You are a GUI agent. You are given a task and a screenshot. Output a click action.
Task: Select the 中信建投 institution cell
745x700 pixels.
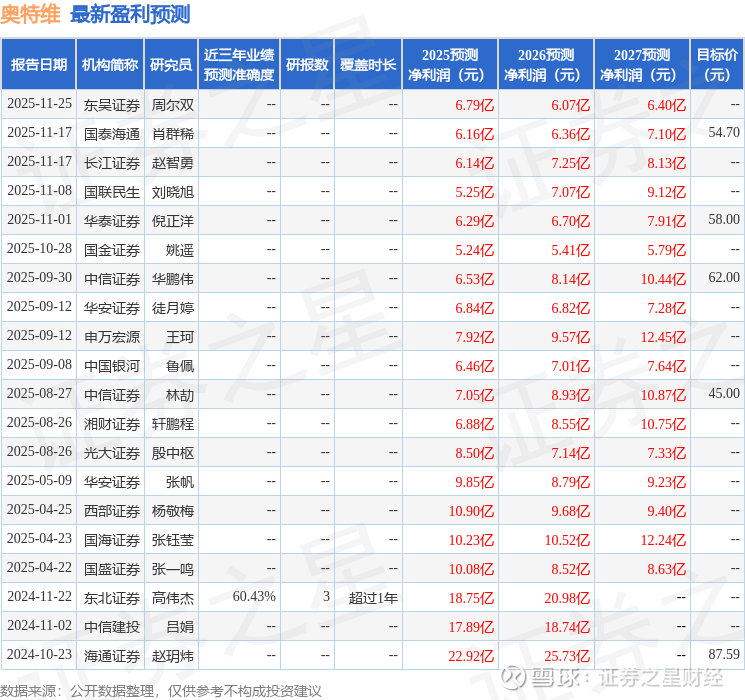coord(112,627)
